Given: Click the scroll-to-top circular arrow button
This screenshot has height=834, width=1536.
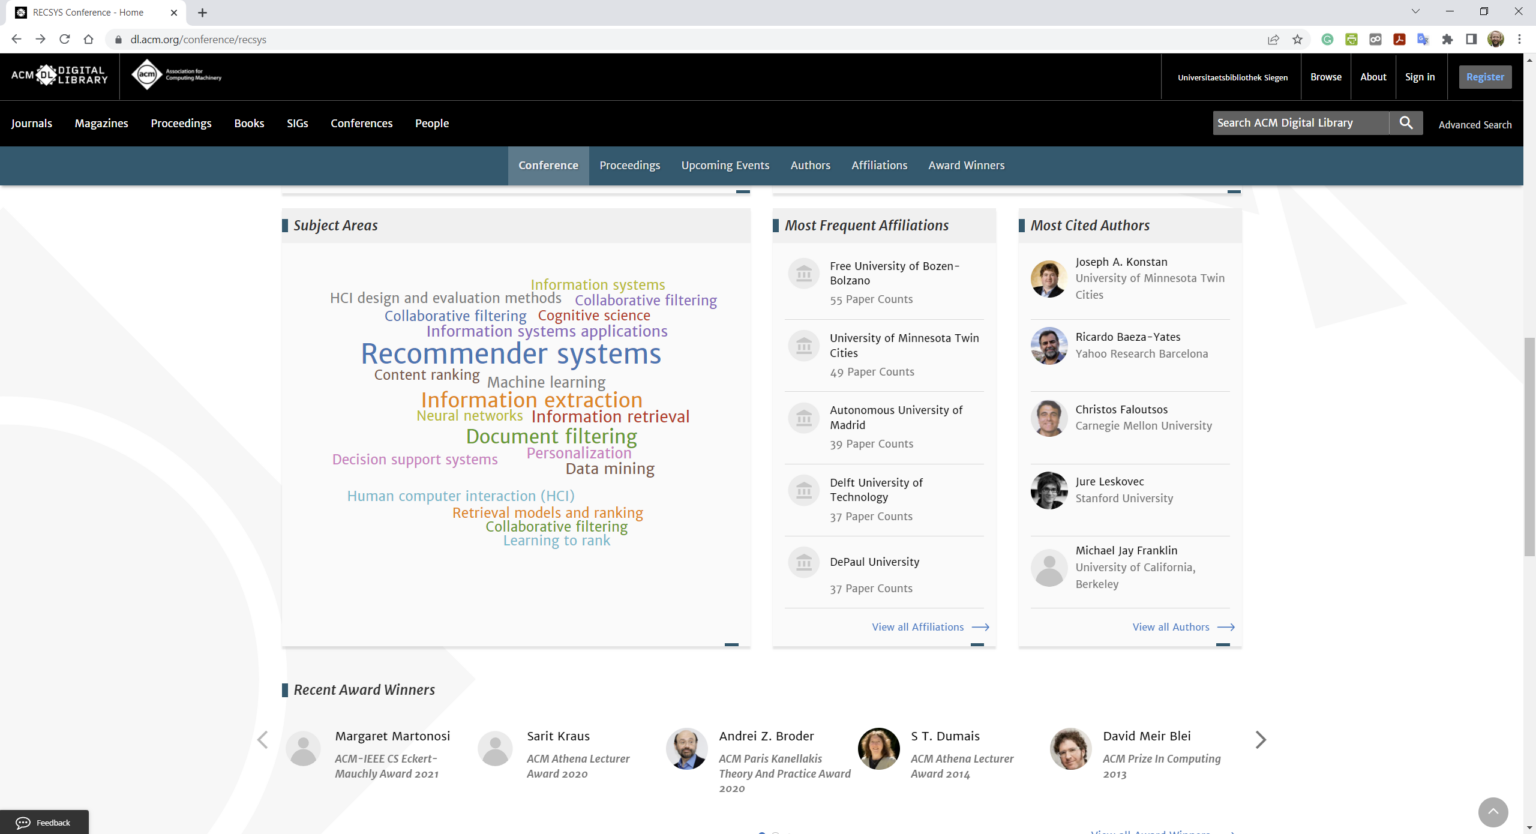Looking at the screenshot, I should (x=1492, y=812).
